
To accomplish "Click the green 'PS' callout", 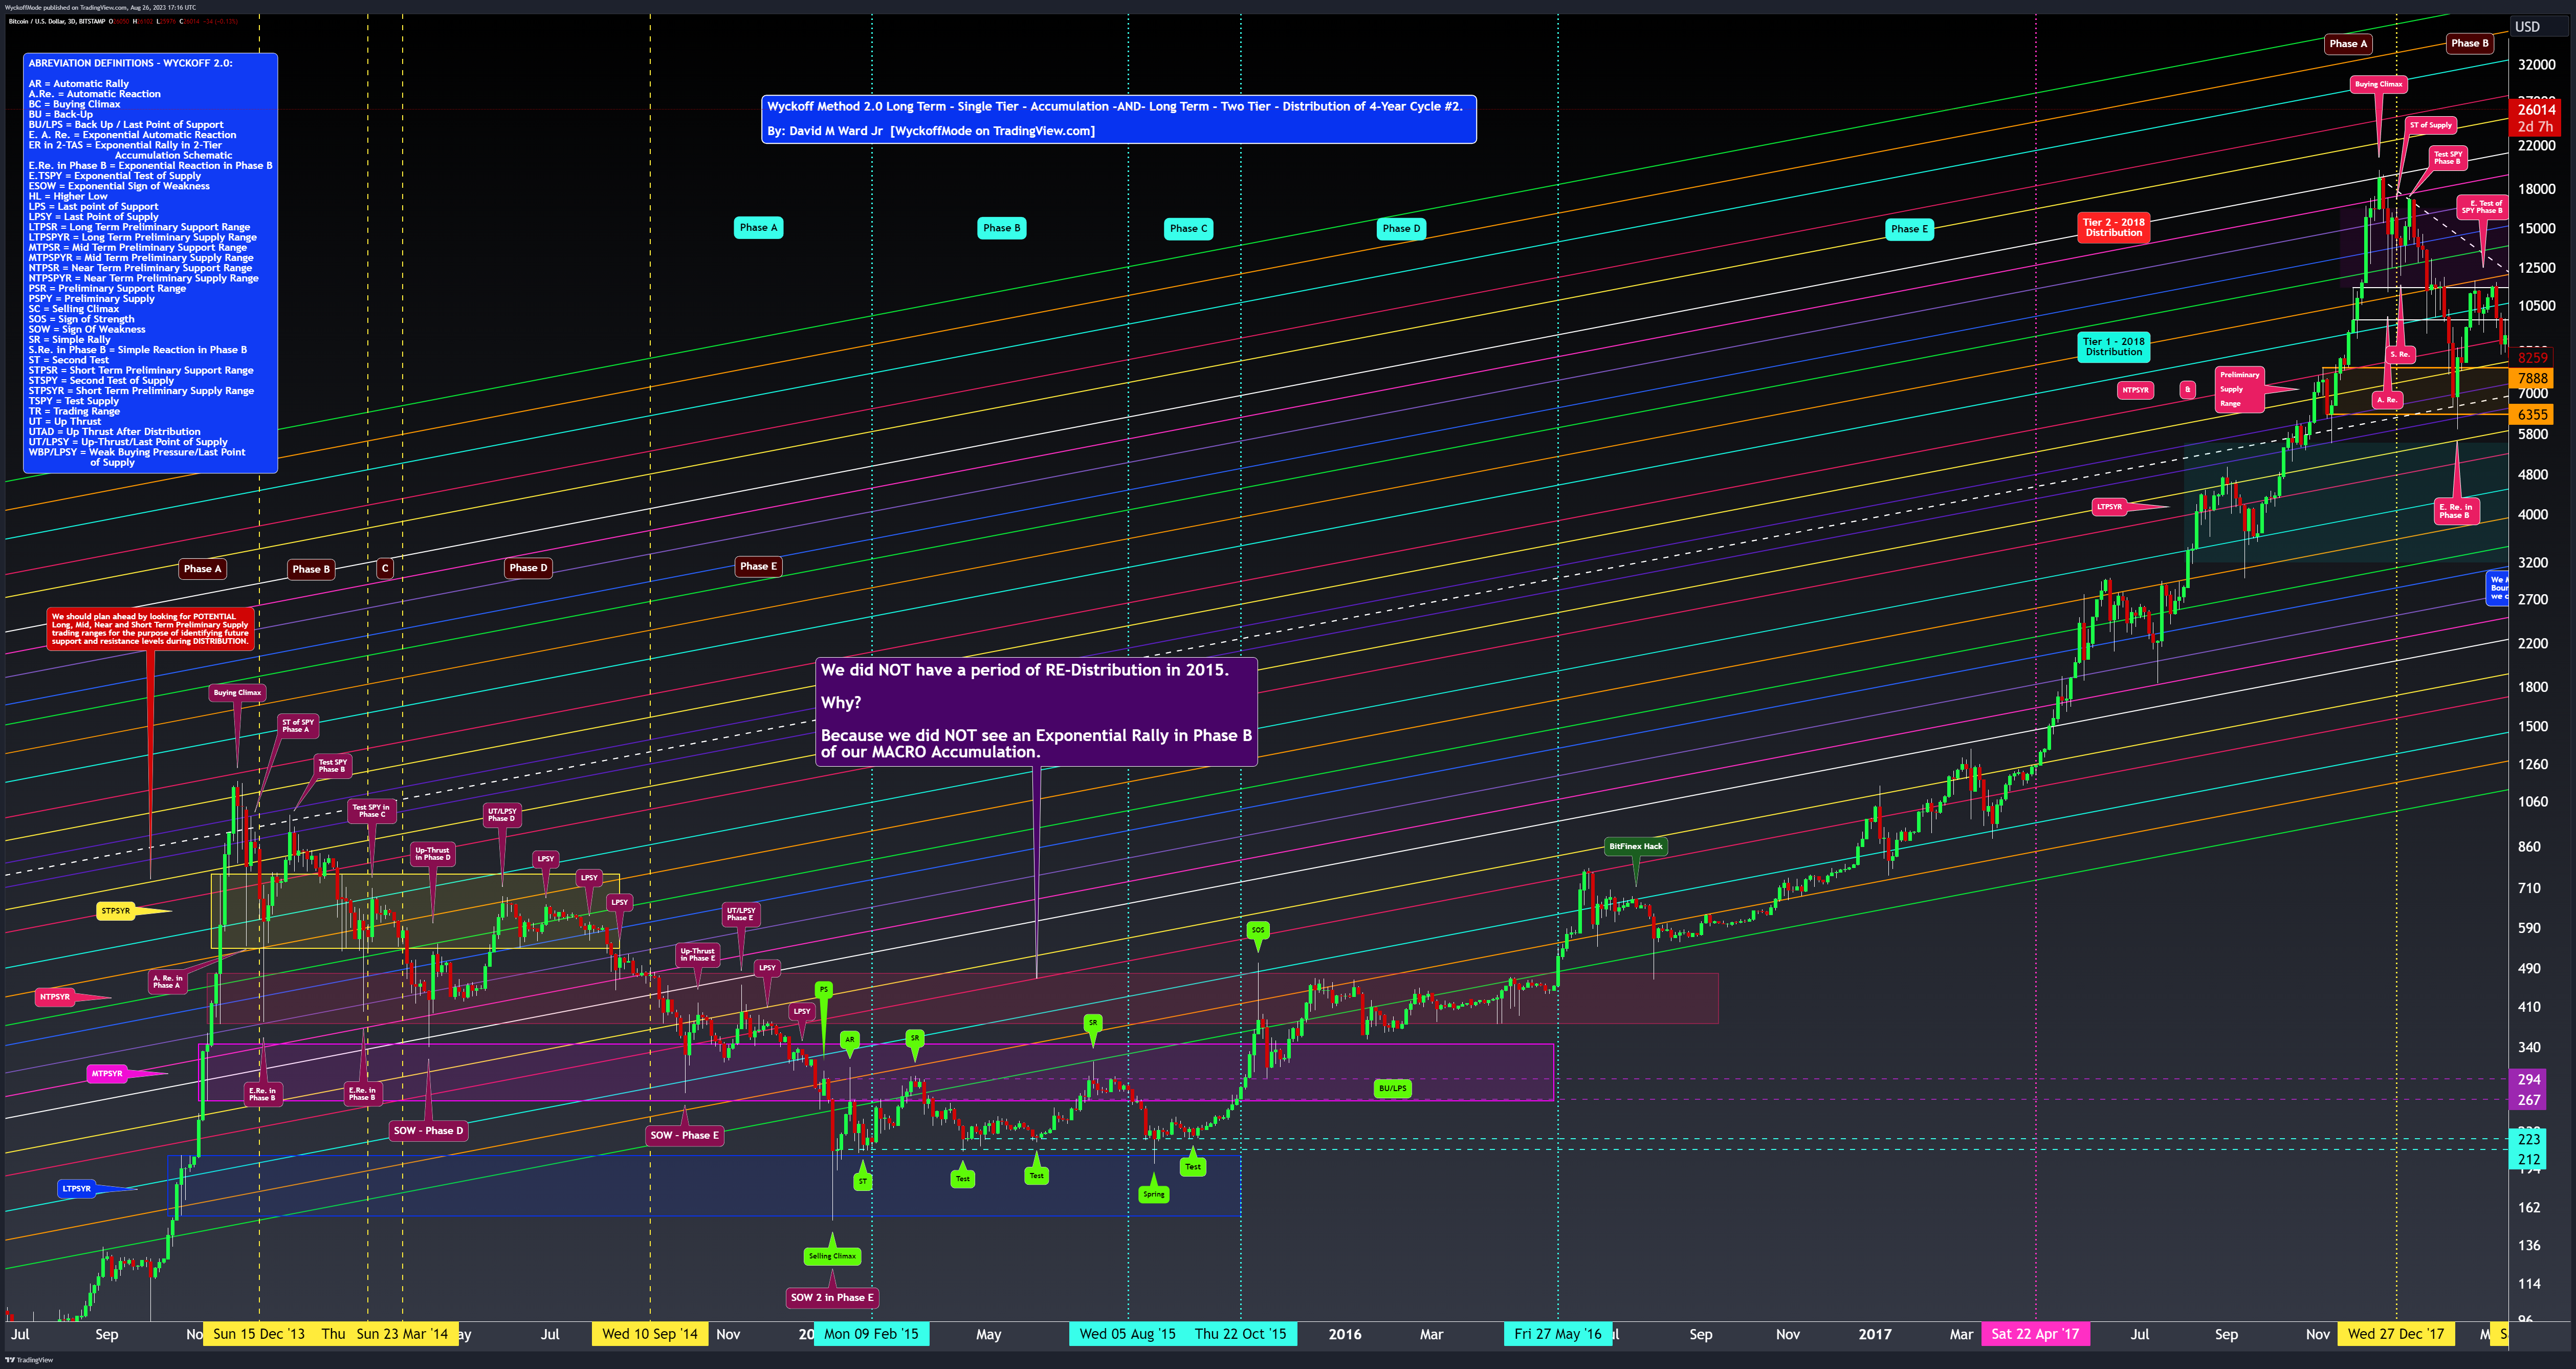I will pos(824,990).
